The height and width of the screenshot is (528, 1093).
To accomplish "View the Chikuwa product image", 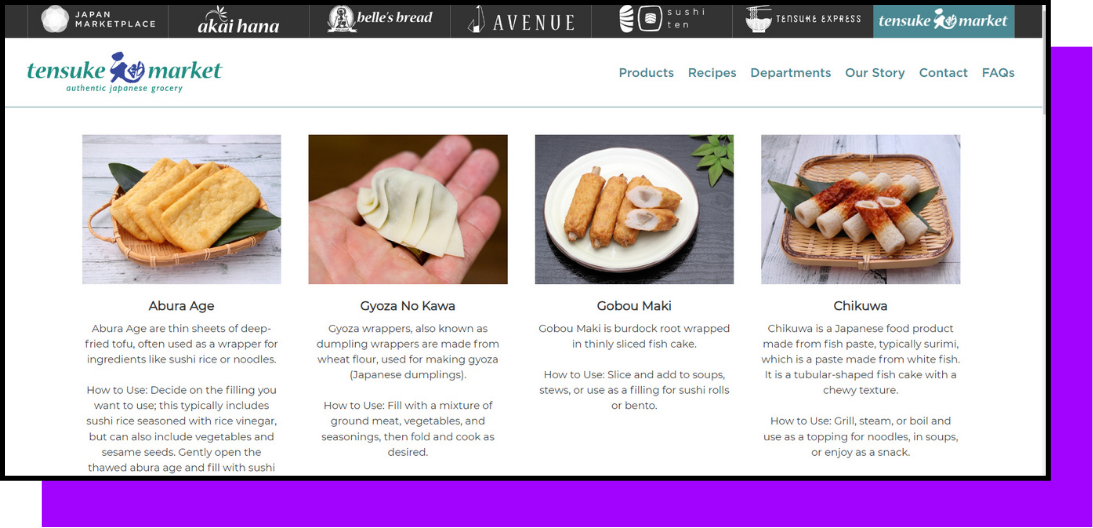I will (860, 209).
